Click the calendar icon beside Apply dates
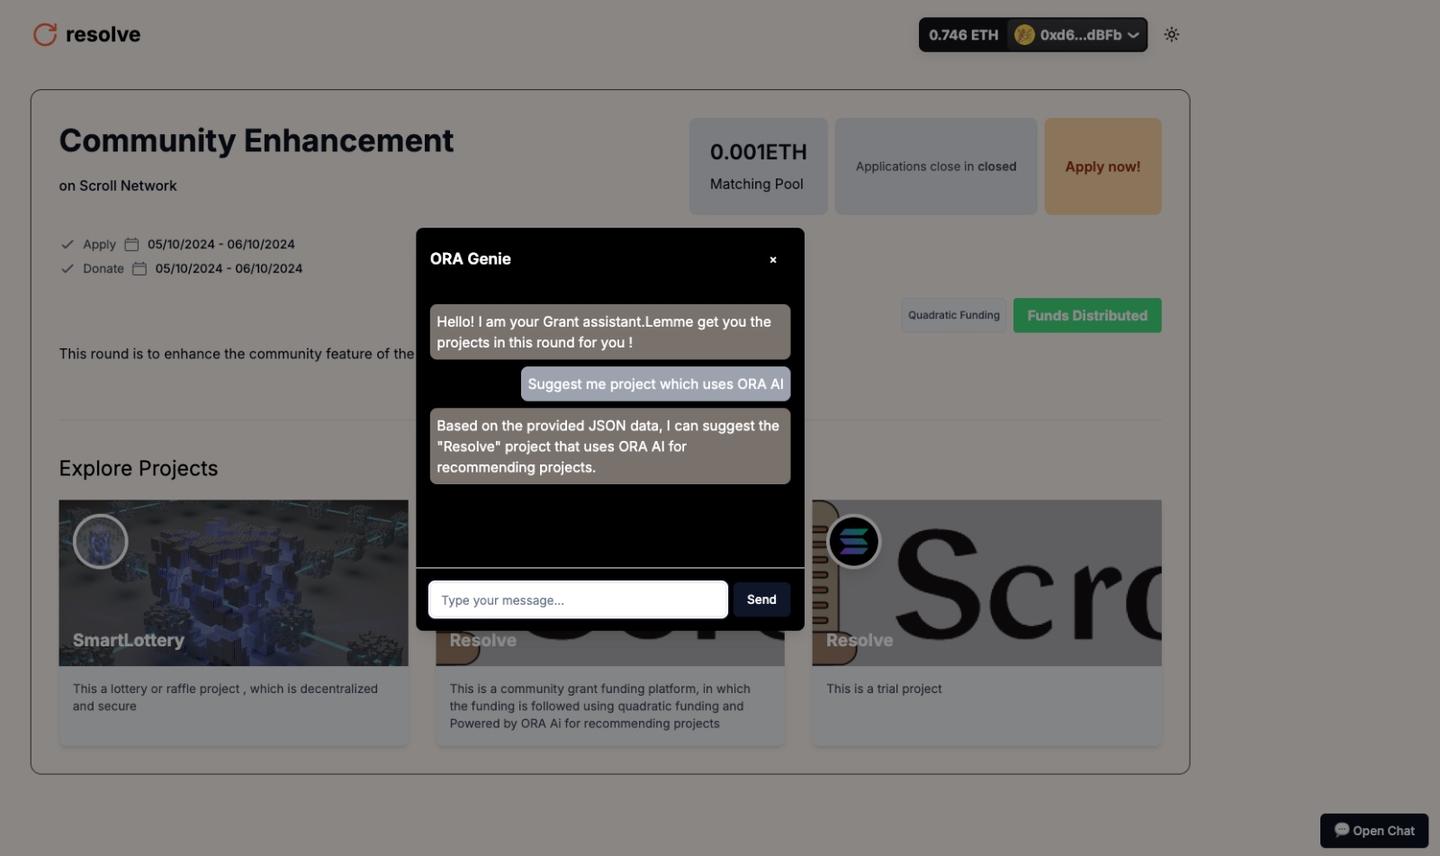The width and height of the screenshot is (1440, 856). click(x=131, y=244)
